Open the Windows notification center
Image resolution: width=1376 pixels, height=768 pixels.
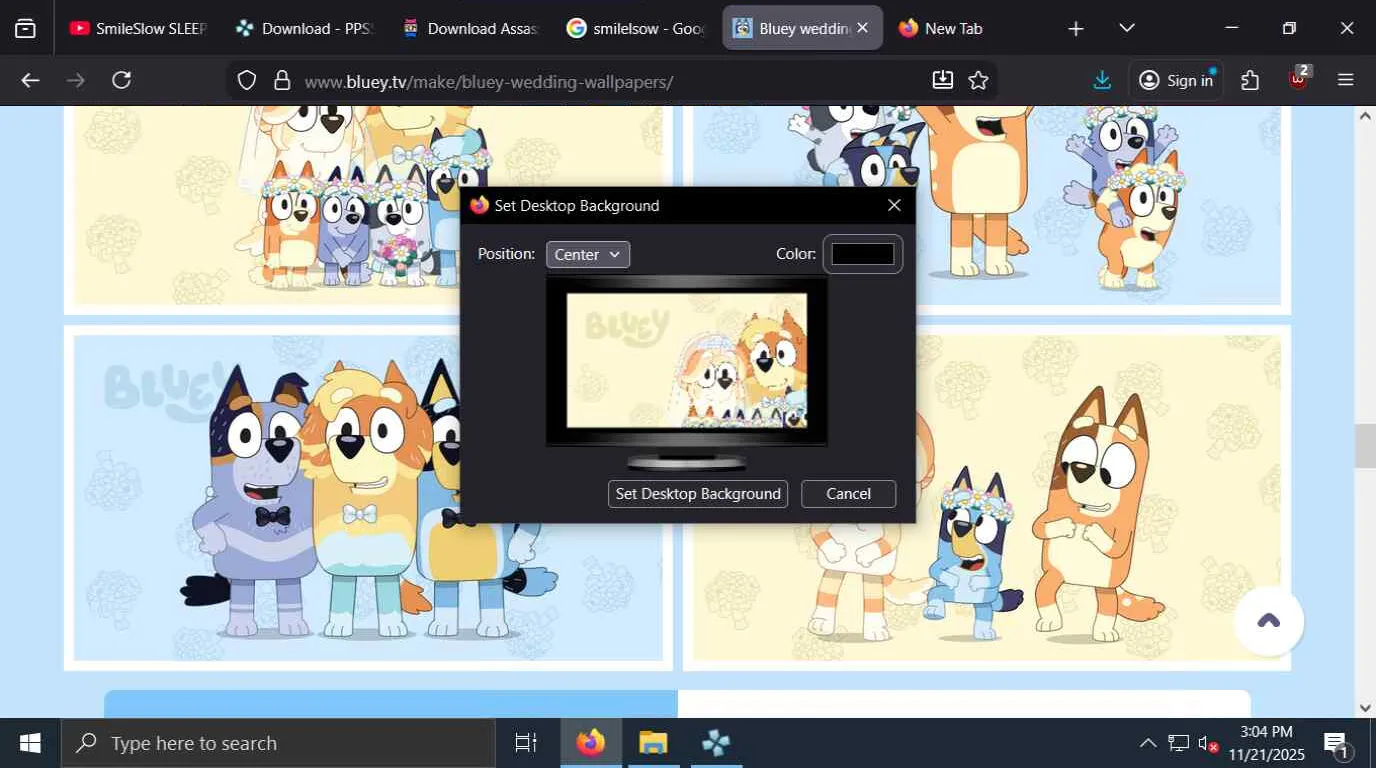point(1337,743)
